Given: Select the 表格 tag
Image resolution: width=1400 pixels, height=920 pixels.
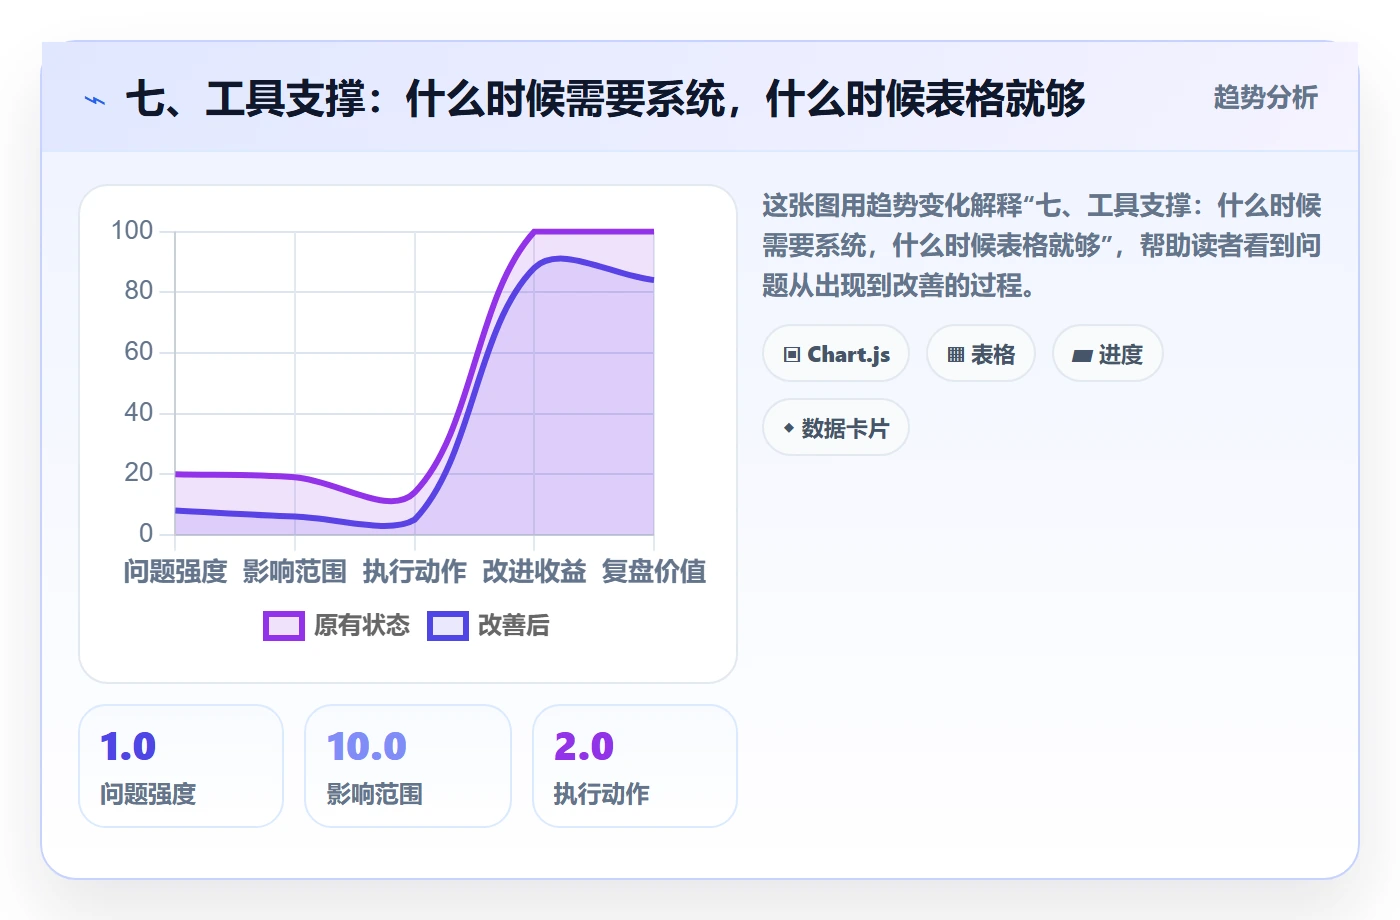Looking at the screenshot, I should [x=981, y=354].
